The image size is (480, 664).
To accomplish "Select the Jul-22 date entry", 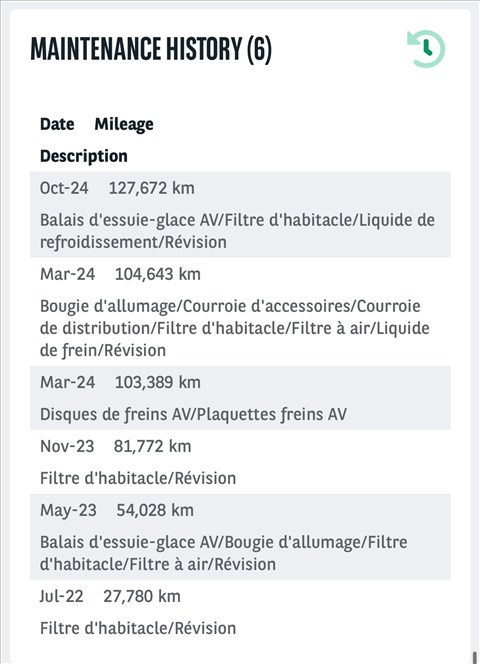I will click(x=61, y=596).
